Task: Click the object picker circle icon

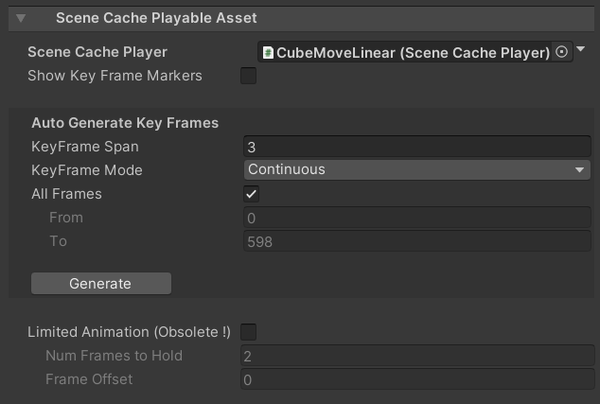Action: pos(562,52)
